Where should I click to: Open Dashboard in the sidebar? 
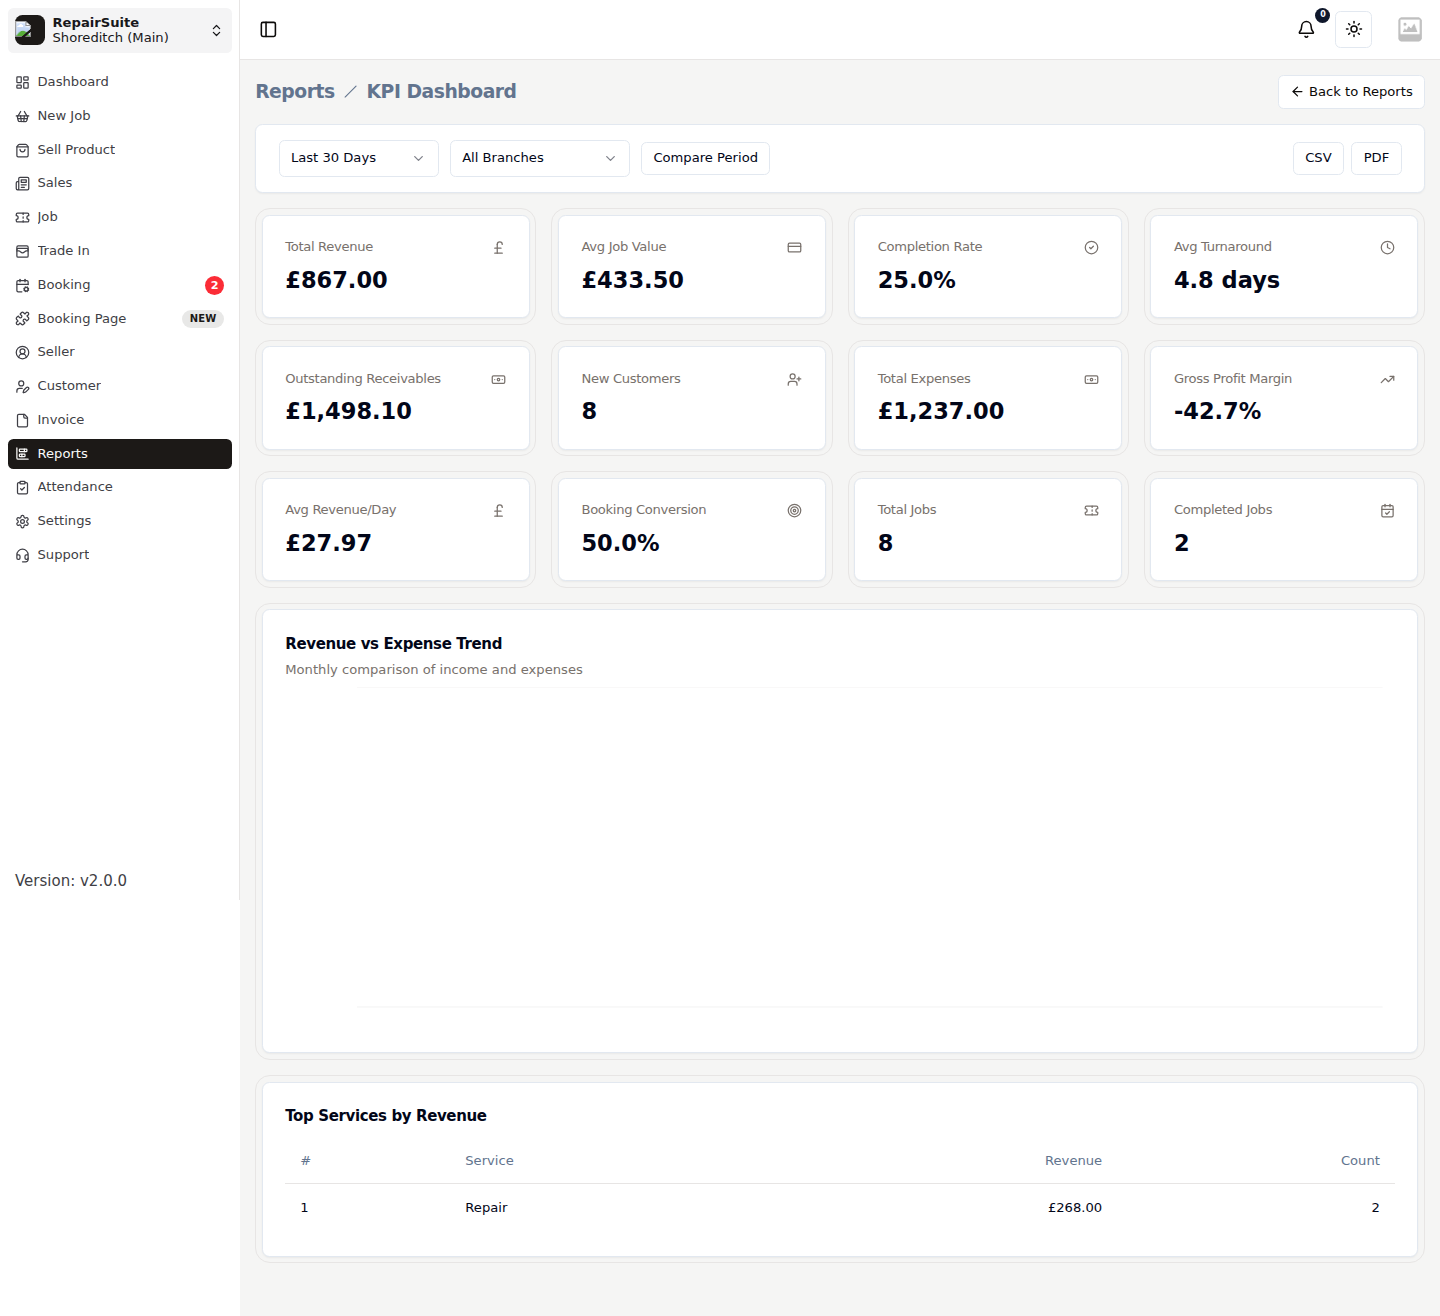(120, 82)
